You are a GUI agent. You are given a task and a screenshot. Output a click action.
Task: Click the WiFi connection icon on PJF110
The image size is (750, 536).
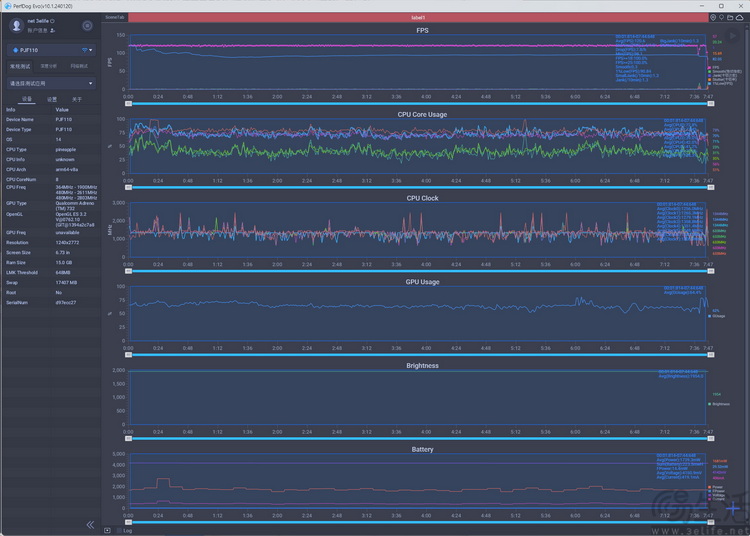pos(84,50)
